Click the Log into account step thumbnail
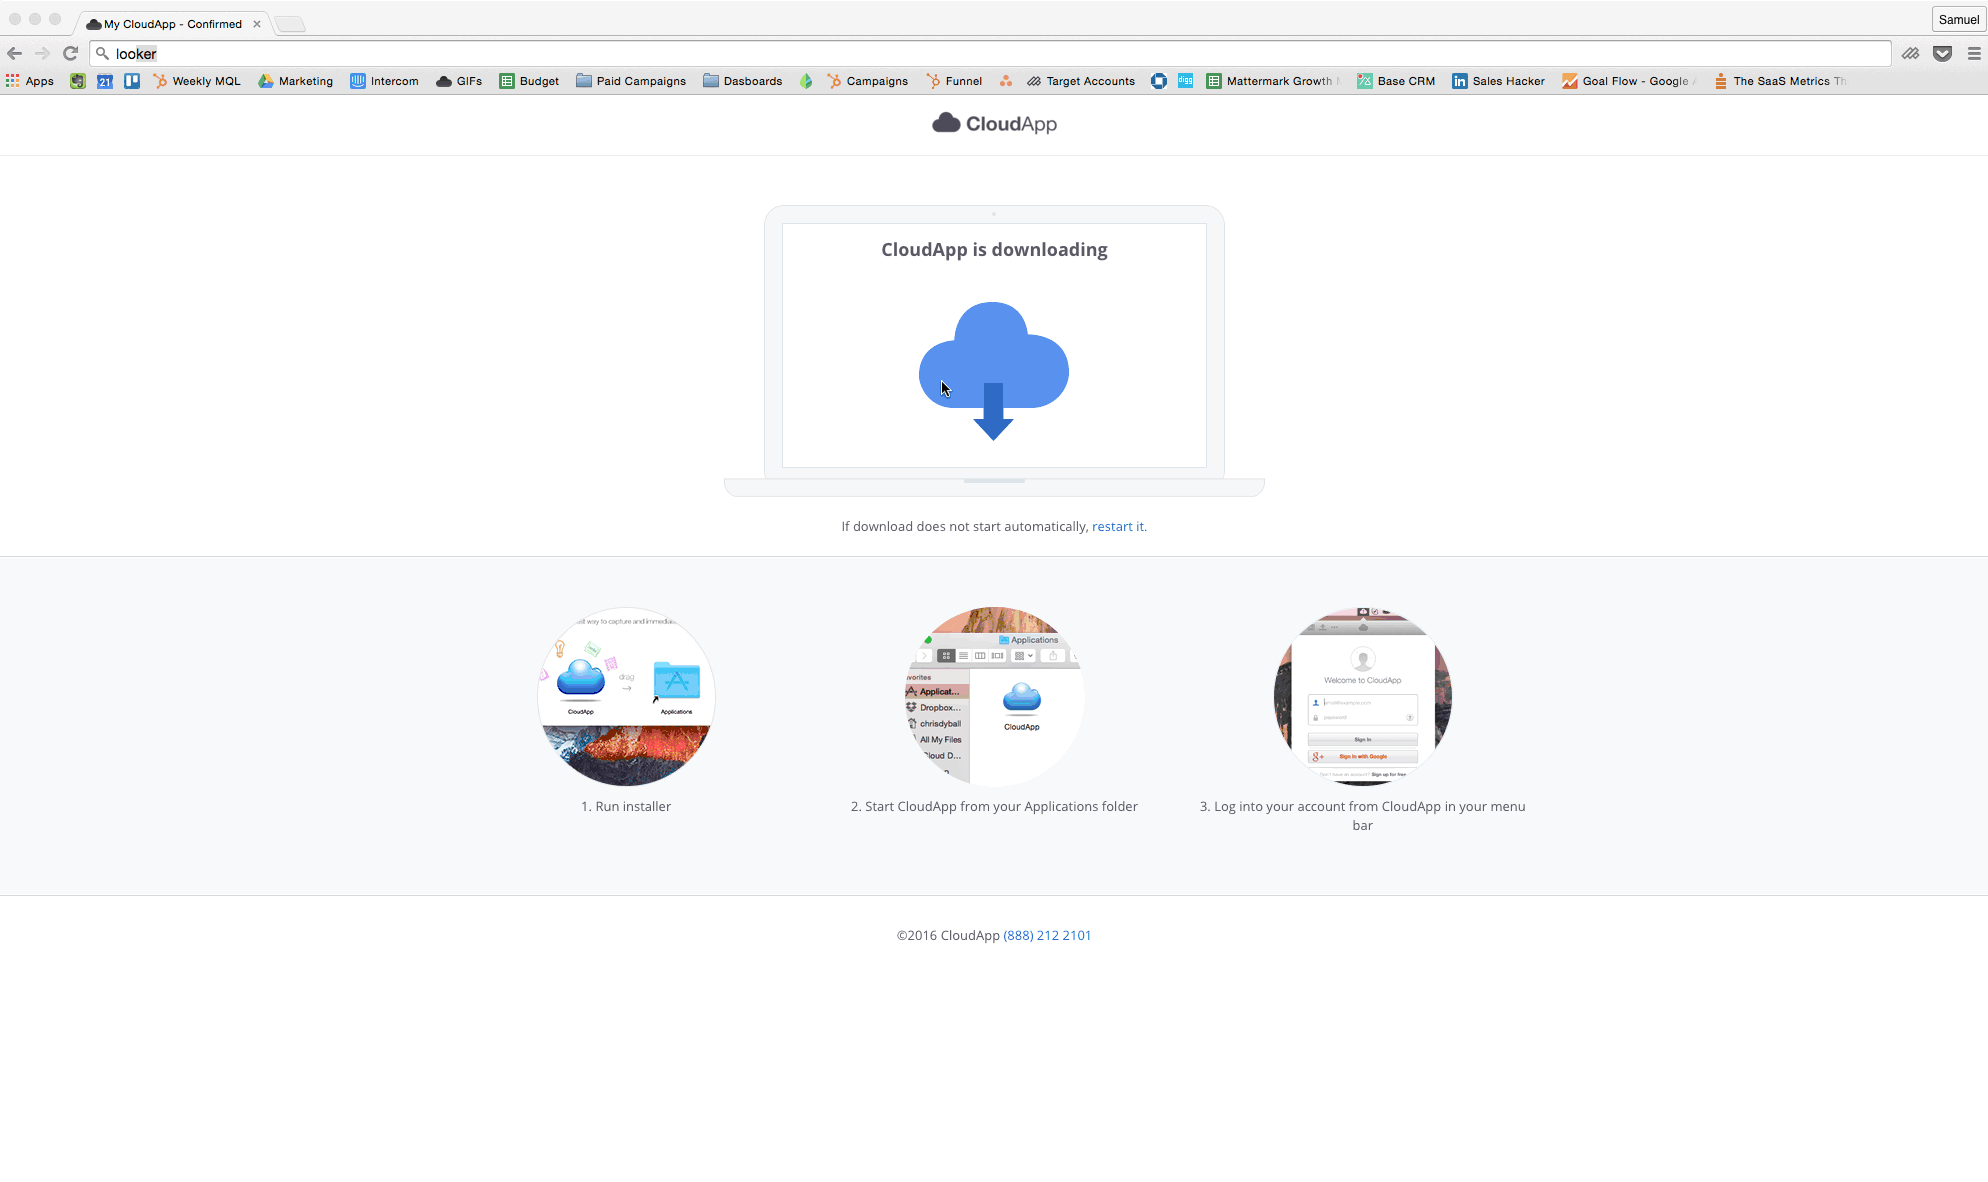Viewport: 1988px width, 1182px height. pyautogui.click(x=1362, y=696)
